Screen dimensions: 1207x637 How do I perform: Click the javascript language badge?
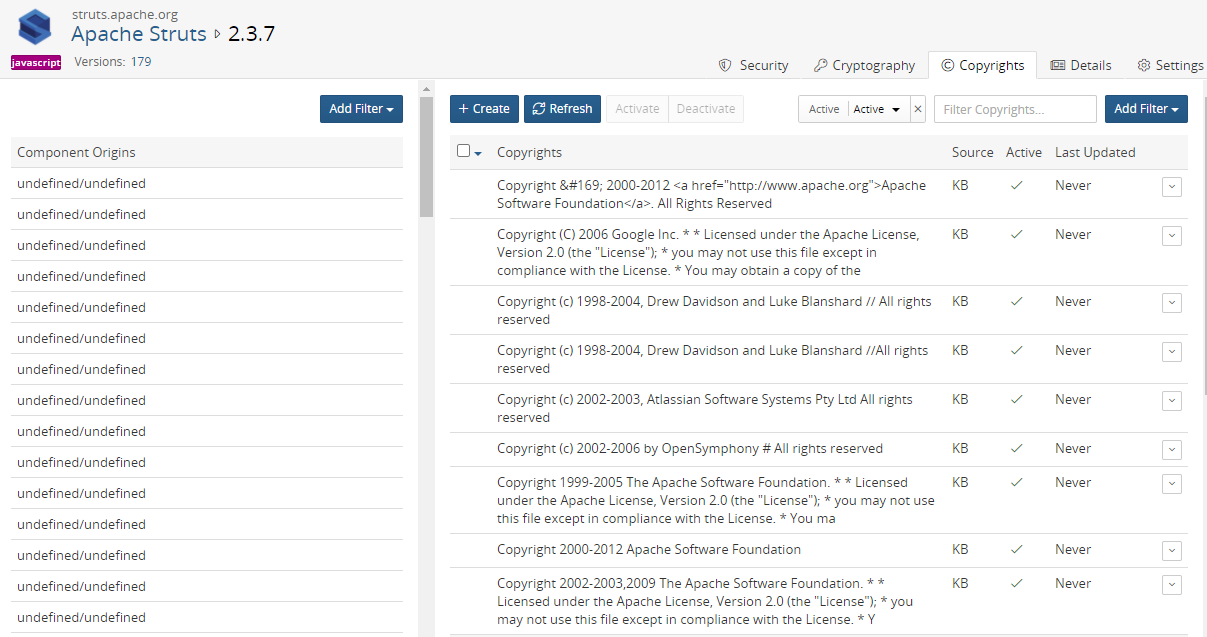click(36, 62)
